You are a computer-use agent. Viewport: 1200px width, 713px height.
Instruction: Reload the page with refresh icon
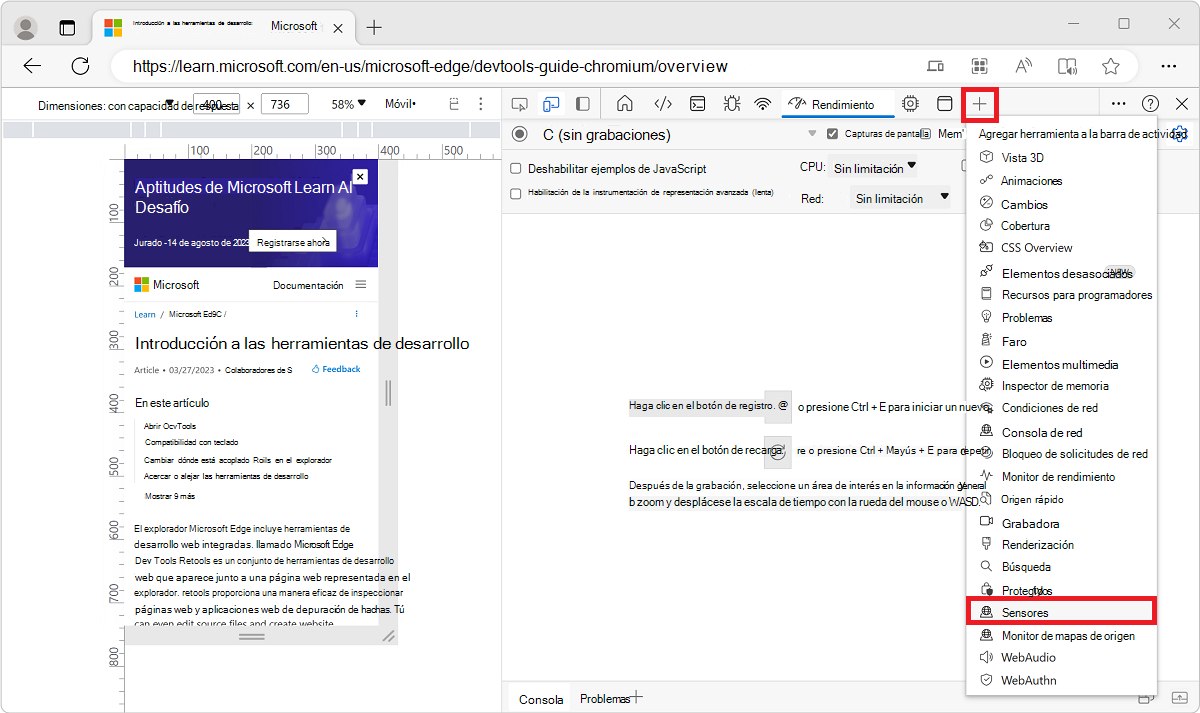pos(80,66)
